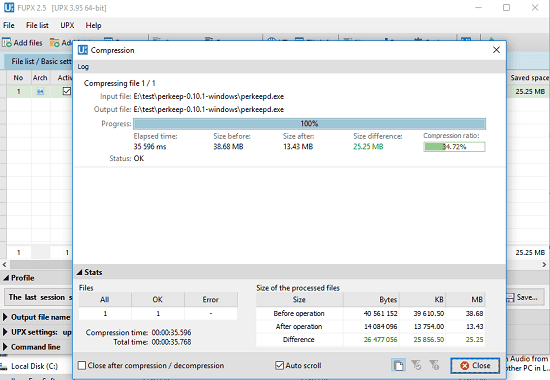Click the Add files toolbar icon
This screenshot has height=380, width=550.
[7, 43]
